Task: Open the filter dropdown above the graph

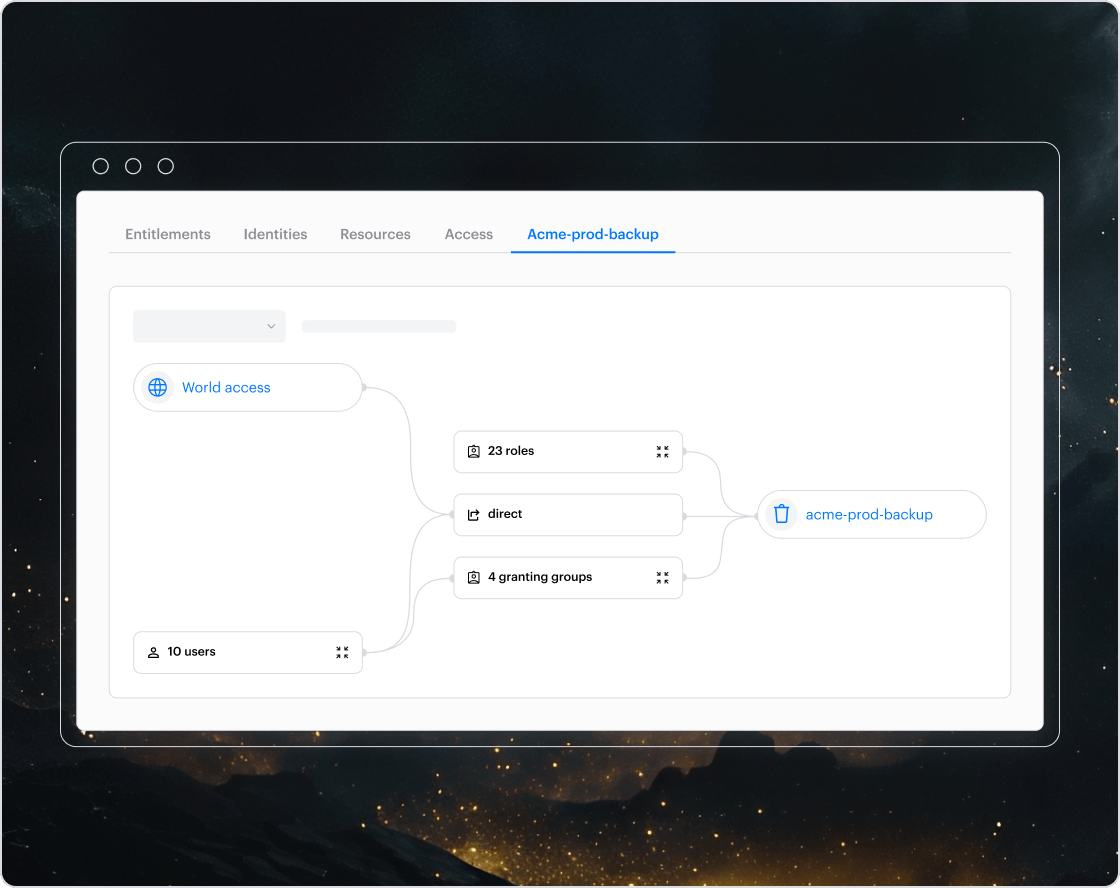Action: point(209,326)
